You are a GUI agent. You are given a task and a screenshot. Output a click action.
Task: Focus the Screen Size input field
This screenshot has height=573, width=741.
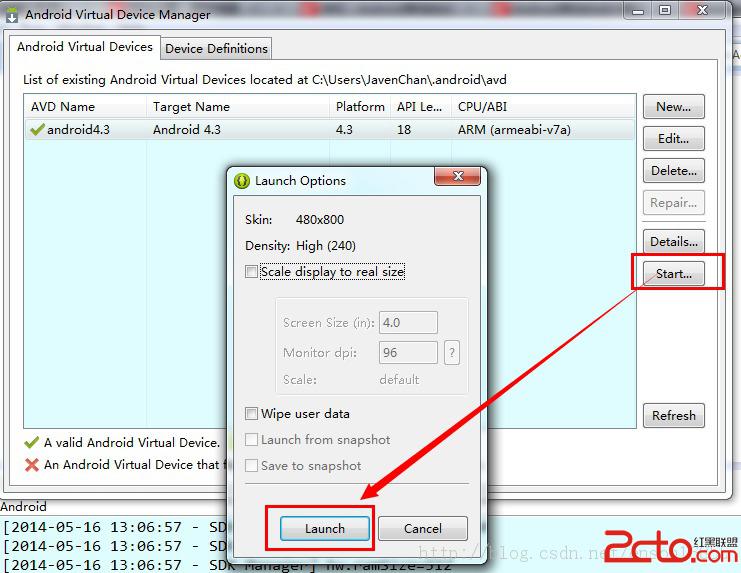(x=408, y=323)
